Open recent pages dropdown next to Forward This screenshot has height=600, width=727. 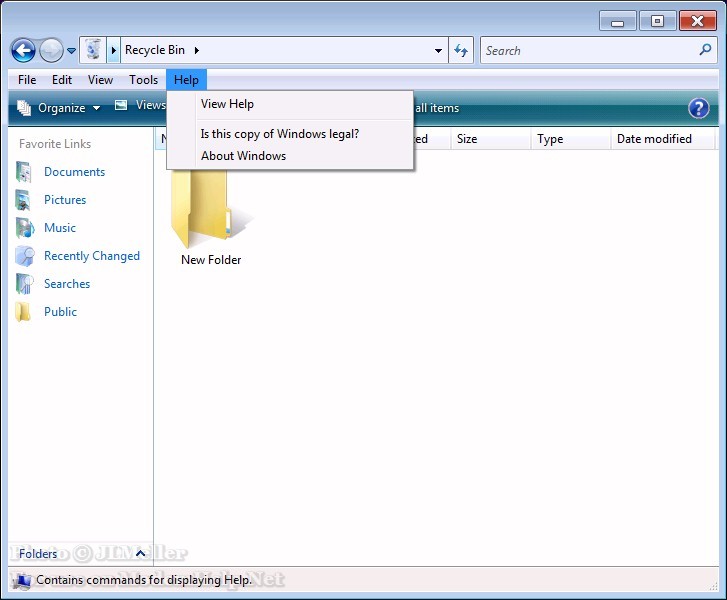point(71,51)
